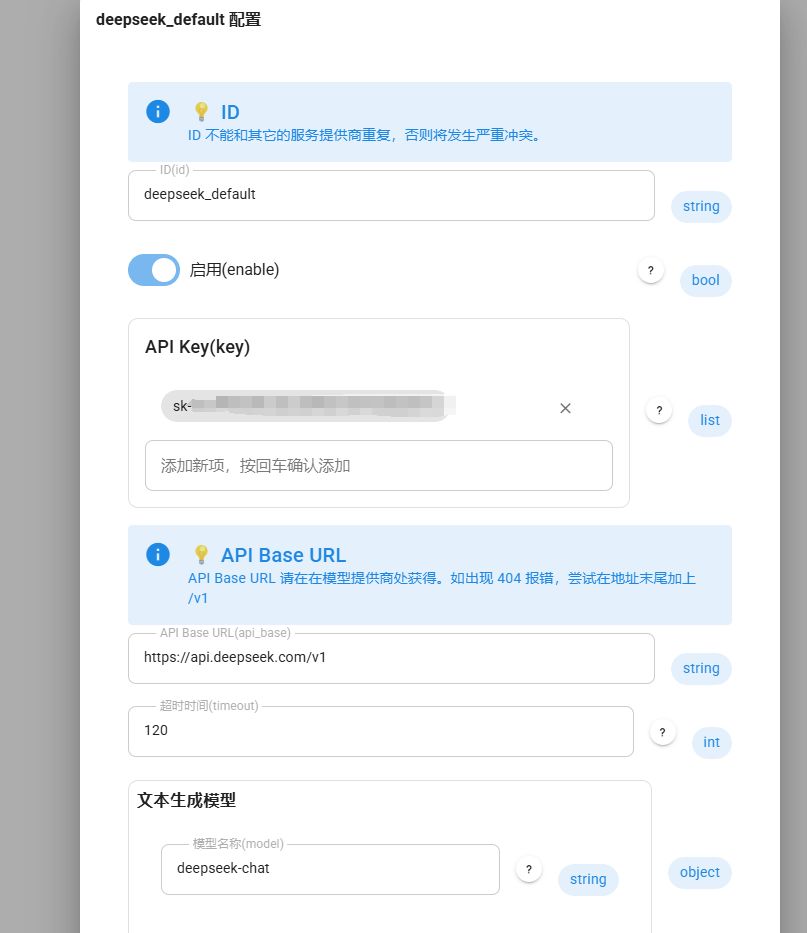Open help tooltip for 超时时间(timeout)
The height and width of the screenshot is (933, 807).
pos(662,732)
